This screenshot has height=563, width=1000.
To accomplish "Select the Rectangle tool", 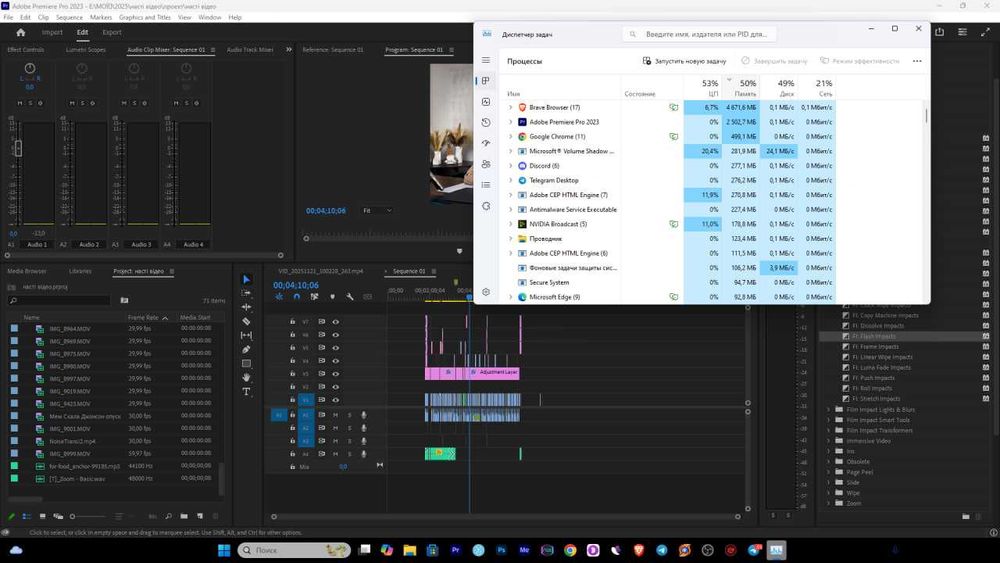I will click(x=246, y=363).
